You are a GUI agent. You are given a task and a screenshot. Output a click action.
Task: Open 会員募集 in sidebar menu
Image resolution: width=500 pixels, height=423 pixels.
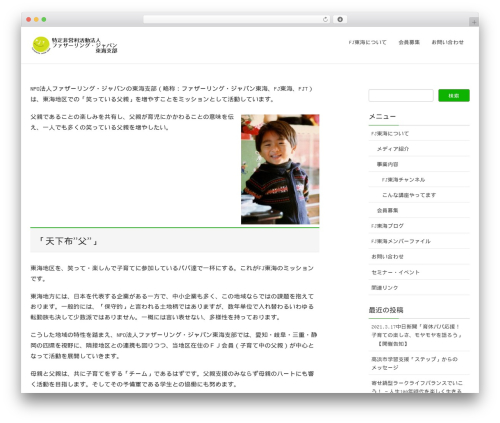click(x=387, y=210)
